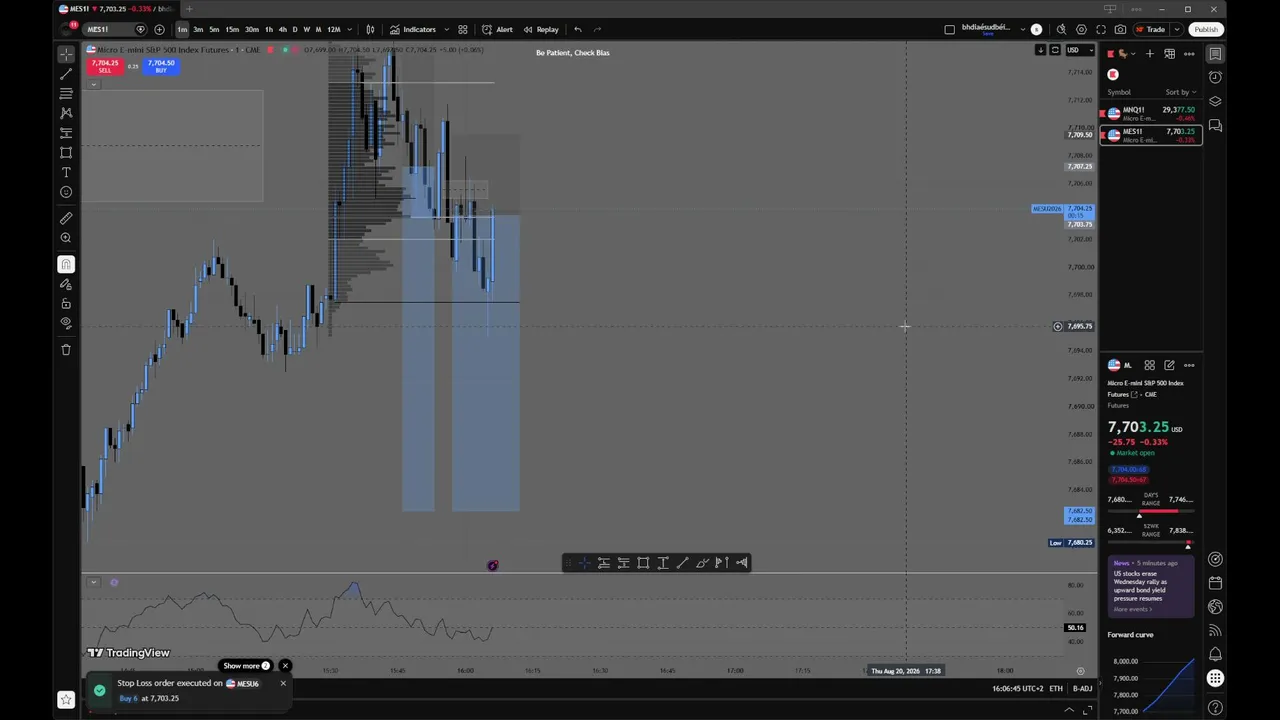Open the Fibonacci retracement tools group
The height and width of the screenshot is (720, 1280).
(x=66, y=94)
